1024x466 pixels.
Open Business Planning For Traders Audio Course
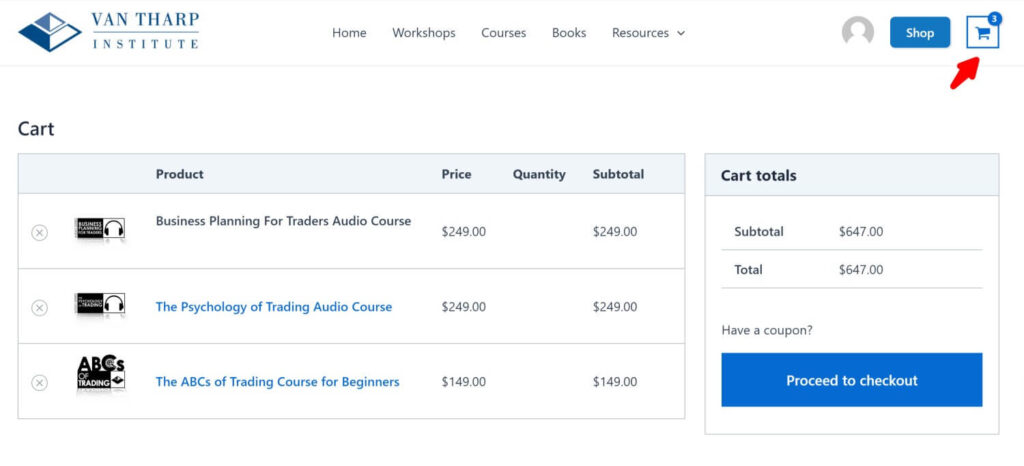(283, 221)
